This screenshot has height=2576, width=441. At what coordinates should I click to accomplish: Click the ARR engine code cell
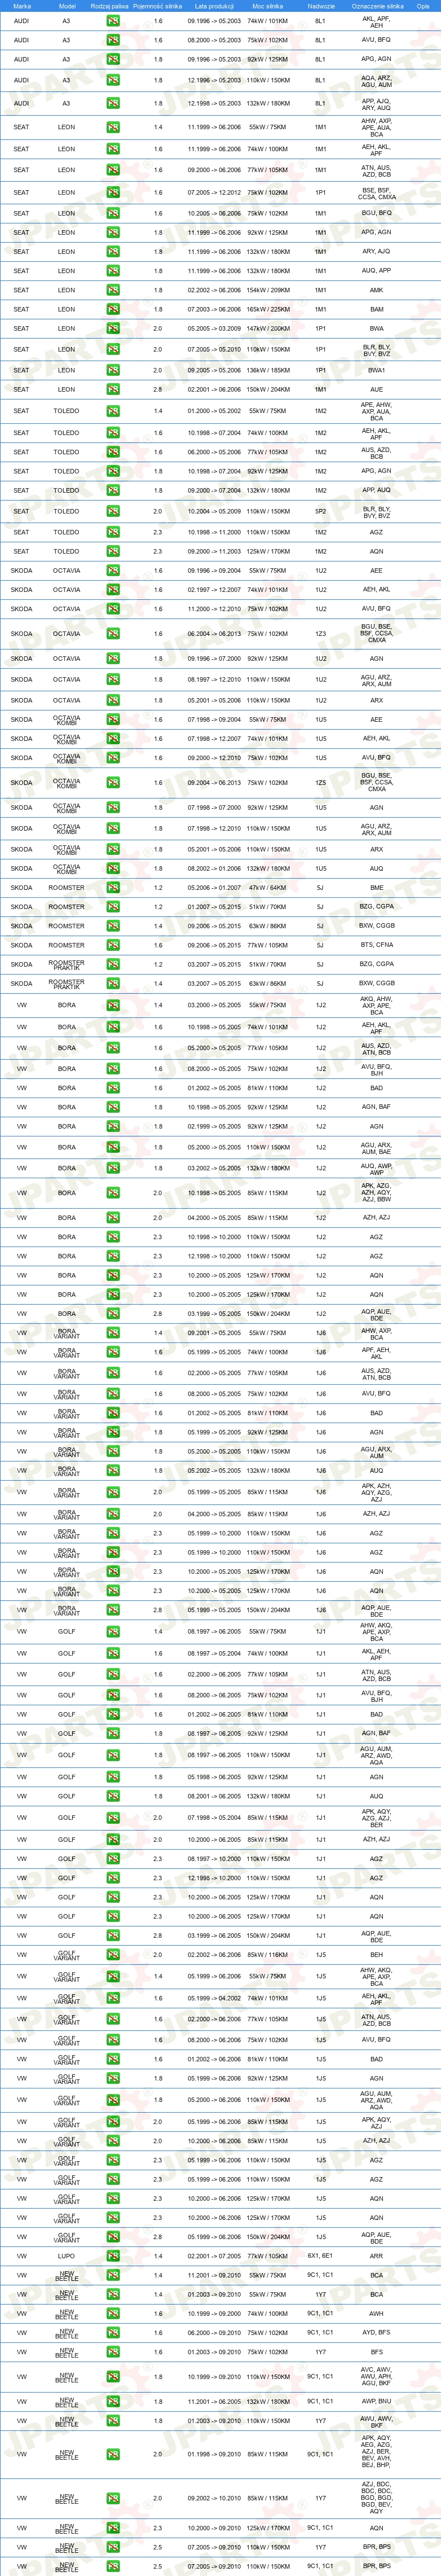pos(376,2256)
